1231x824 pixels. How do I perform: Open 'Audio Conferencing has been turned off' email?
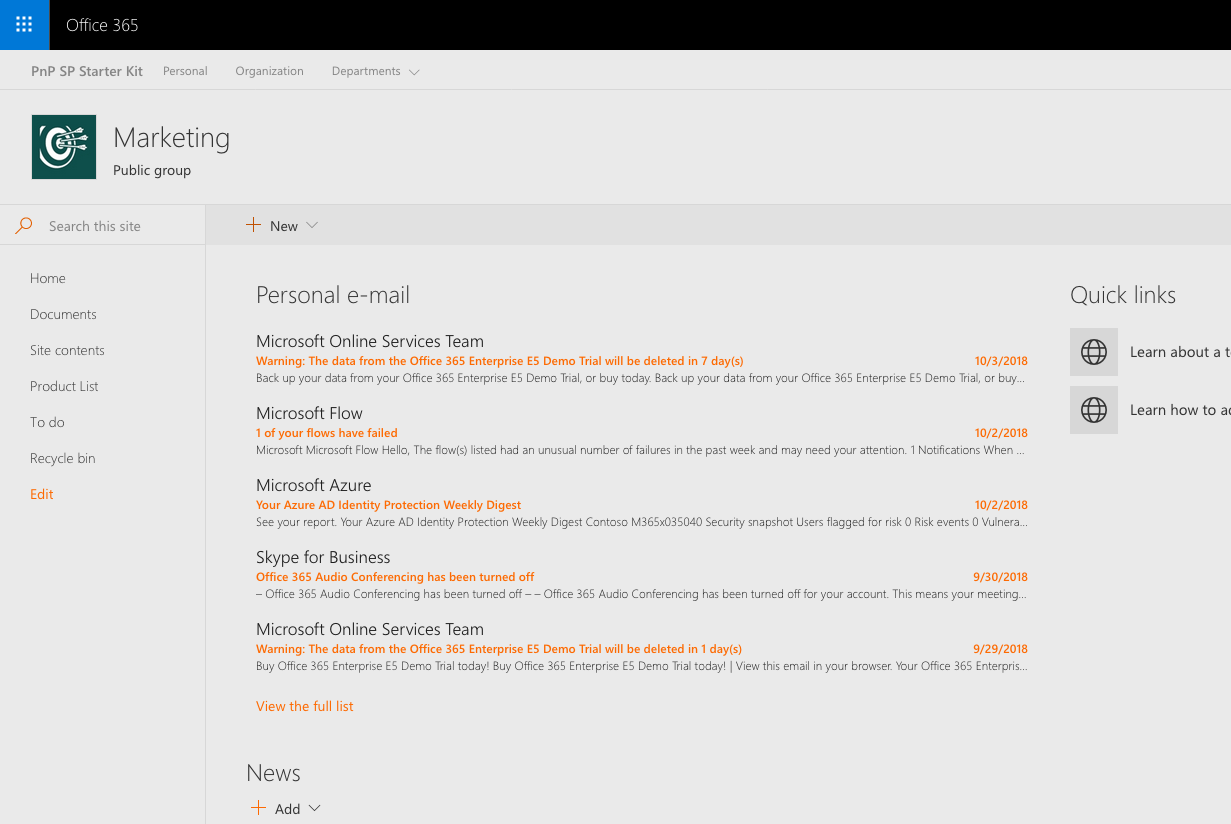(x=395, y=577)
